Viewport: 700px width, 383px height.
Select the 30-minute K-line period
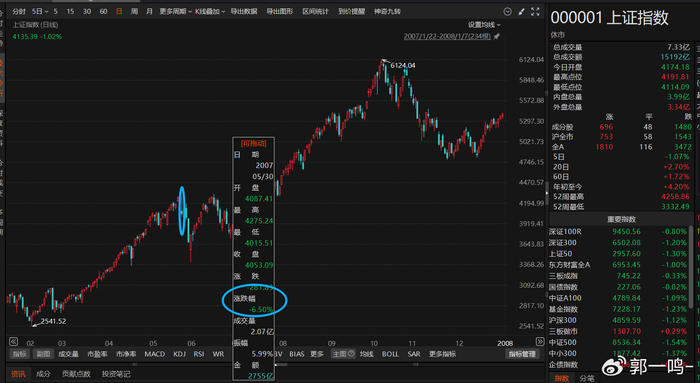(x=87, y=12)
